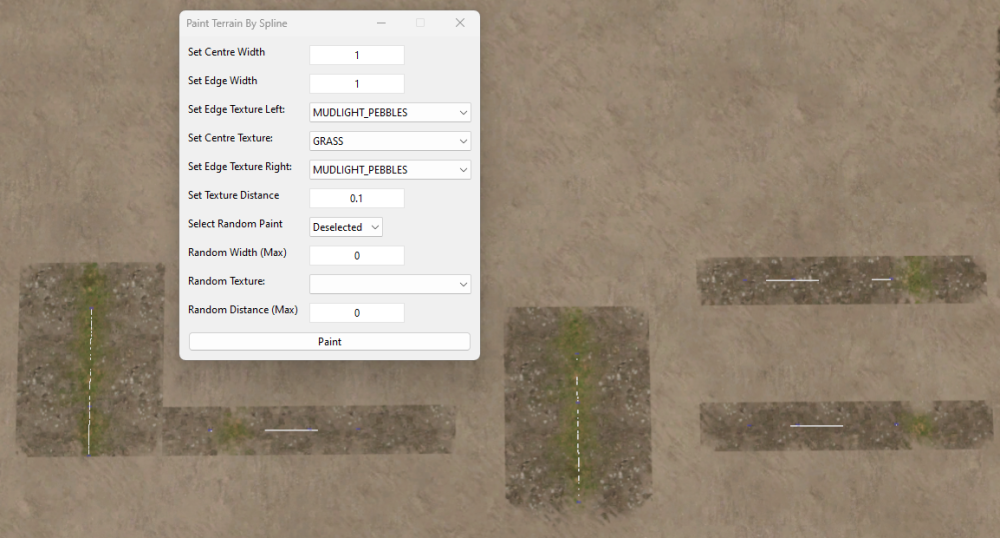1000x538 pixels.
Task: Click the Set Edge Width input field
Action: pos(357,84)
